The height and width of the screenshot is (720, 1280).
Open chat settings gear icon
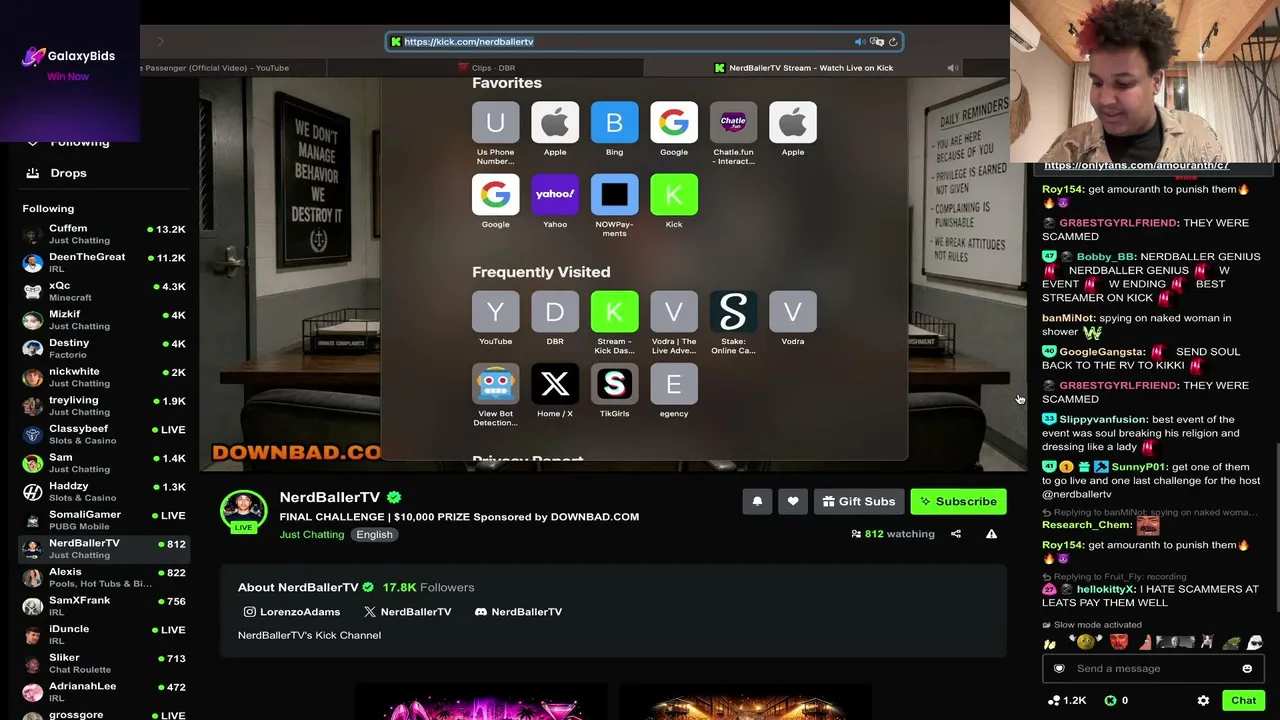coord(1203,701)
